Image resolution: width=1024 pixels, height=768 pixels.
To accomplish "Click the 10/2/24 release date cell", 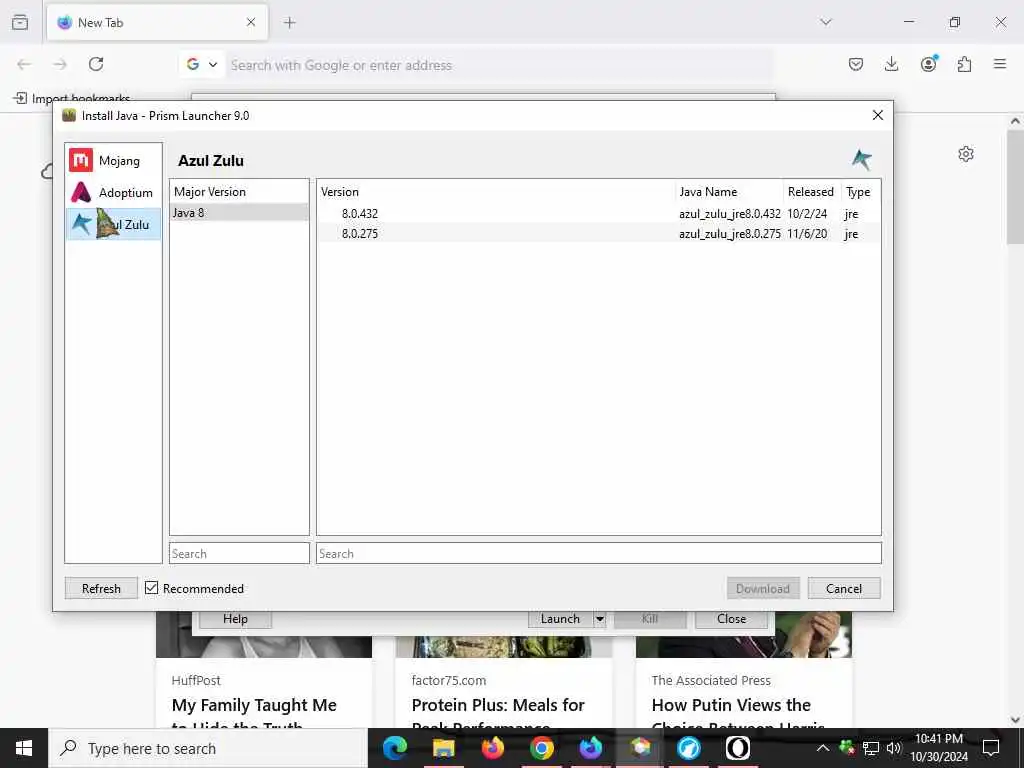I will 807,214.
